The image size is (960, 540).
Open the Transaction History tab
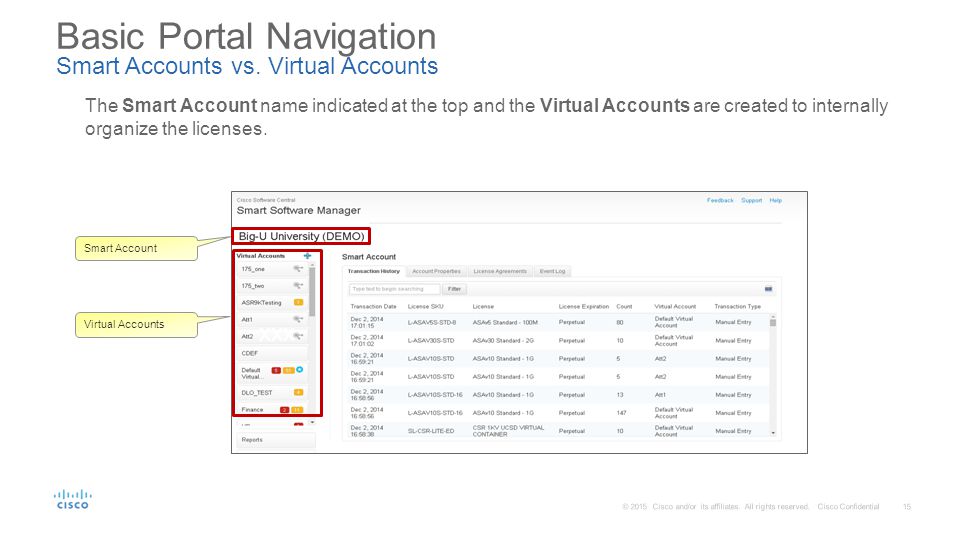coord(373,271)
